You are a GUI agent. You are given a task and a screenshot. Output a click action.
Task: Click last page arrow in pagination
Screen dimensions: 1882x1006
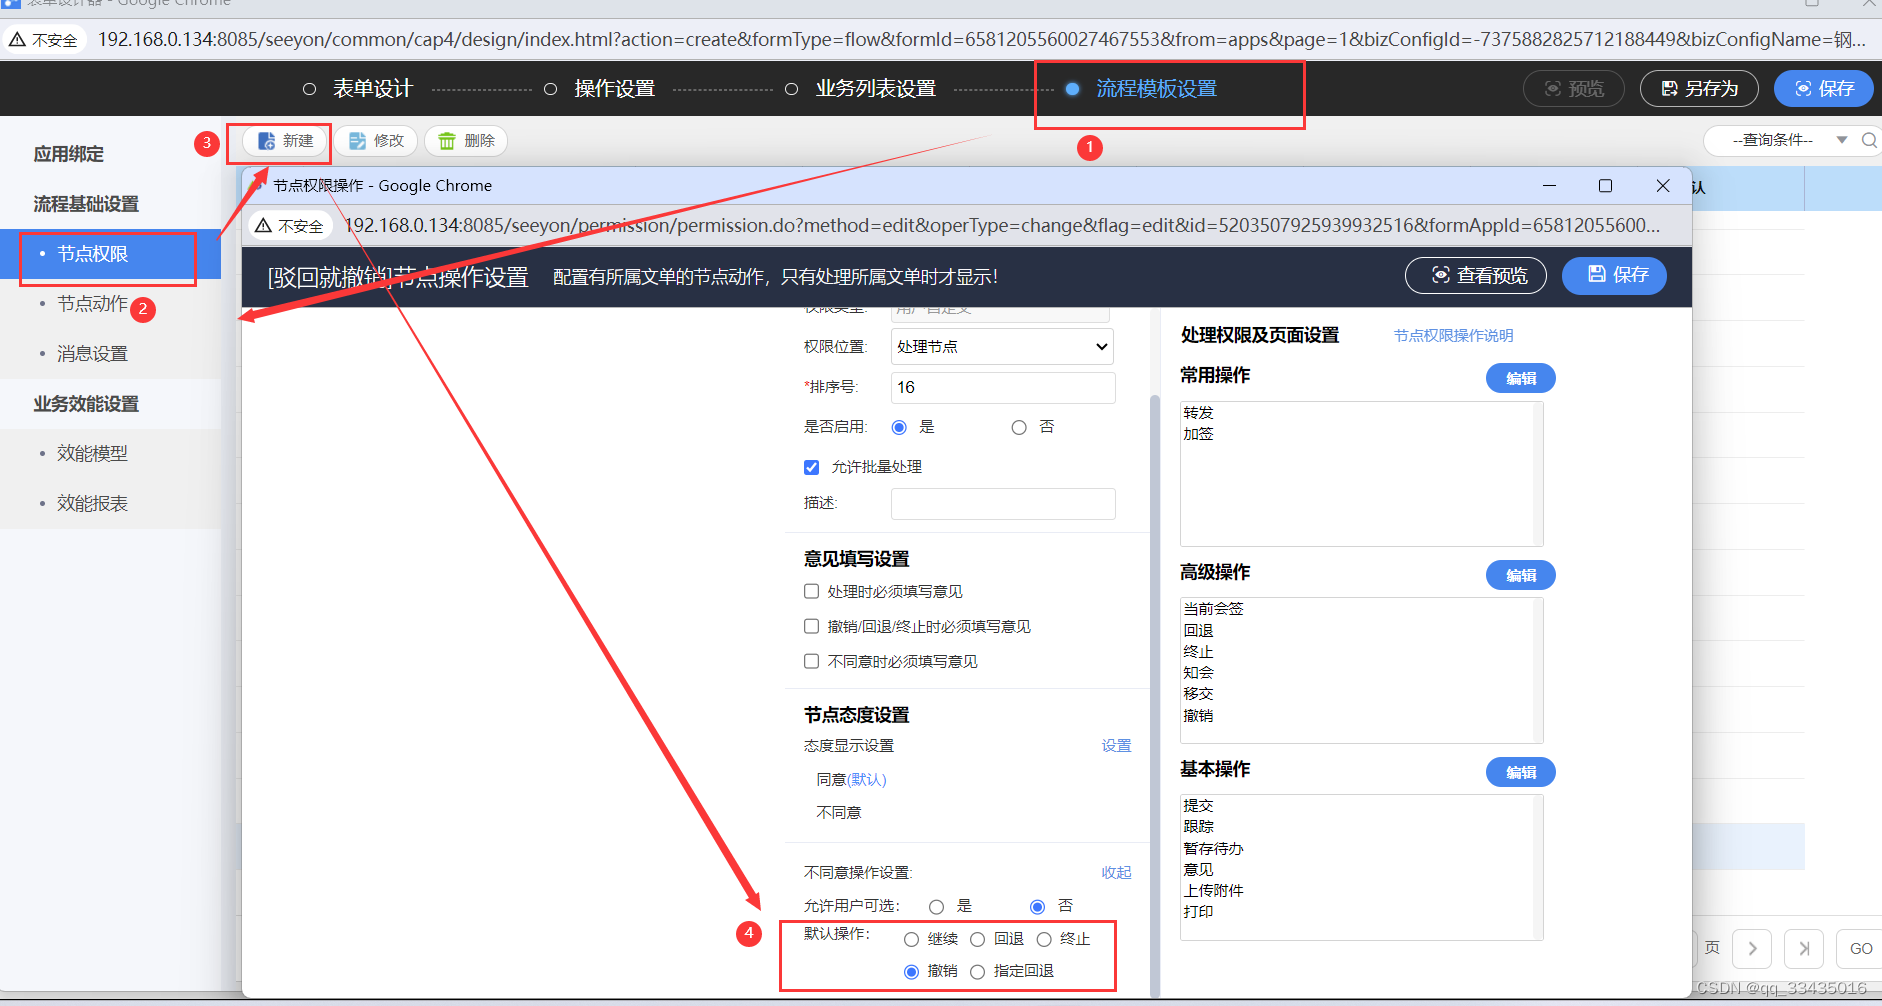(1804, 949)
